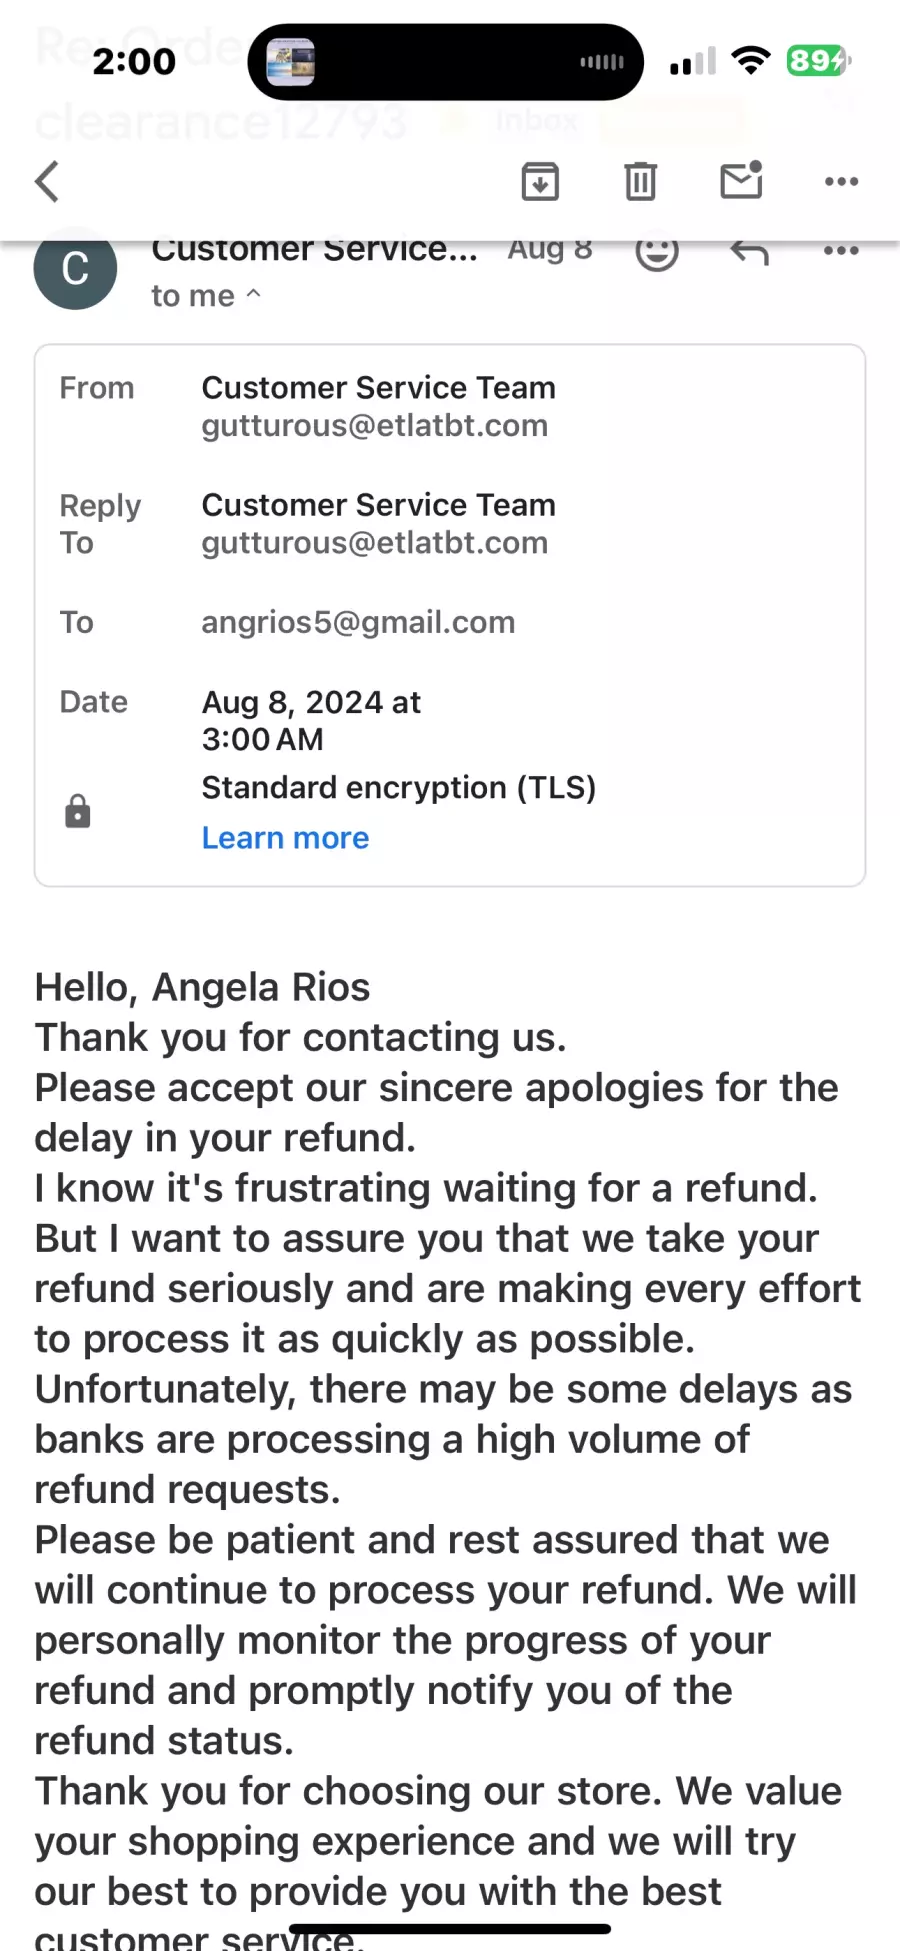Tap the status bar clock showing 2:00

(x=134, y=62)
